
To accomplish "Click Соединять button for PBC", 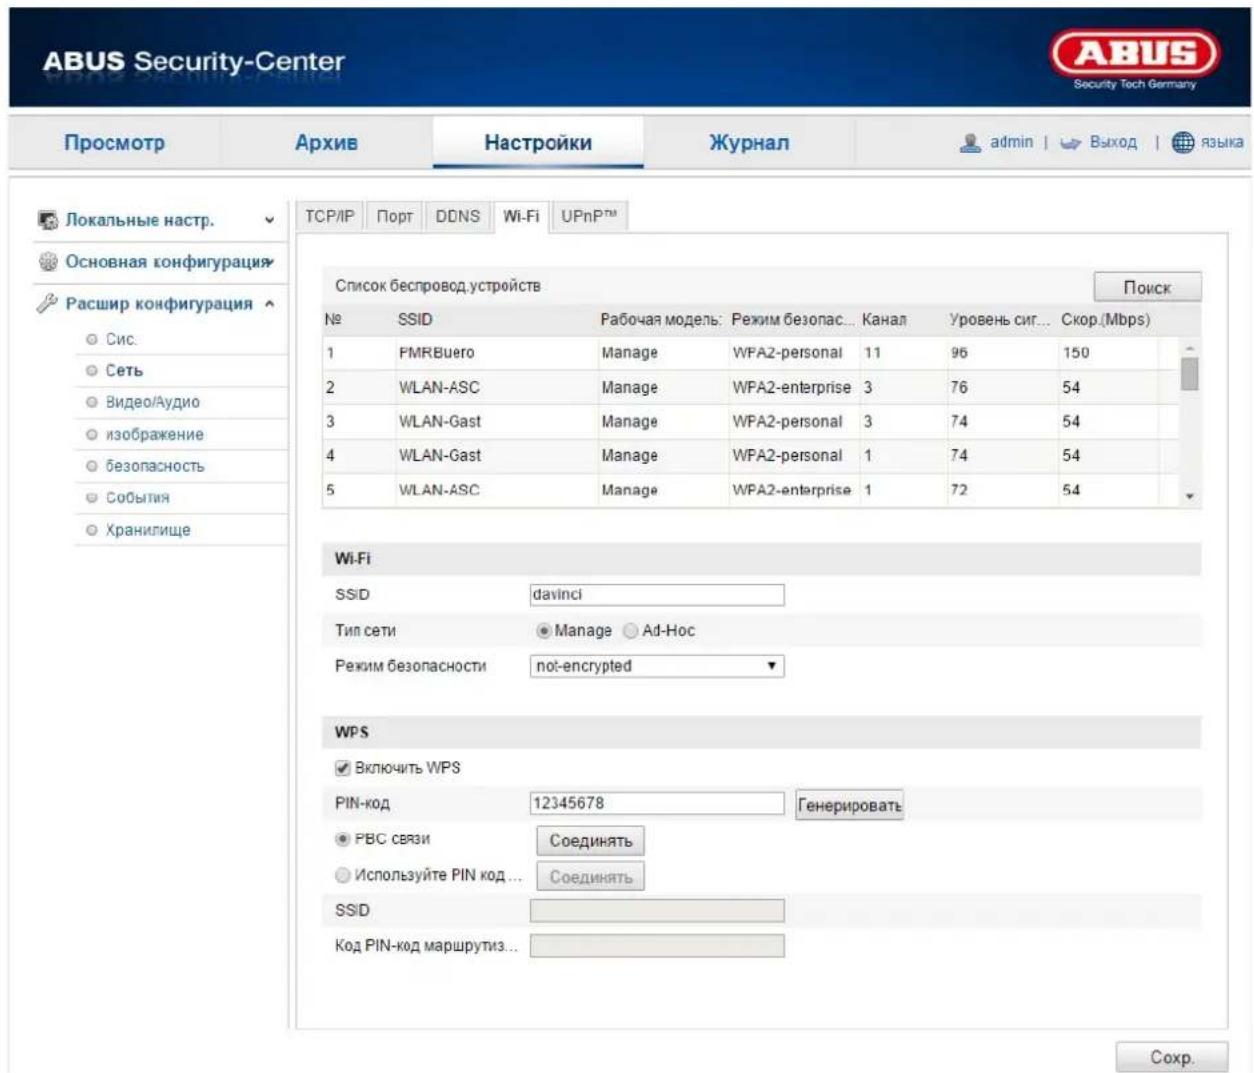I will click(x=591, y=841).
